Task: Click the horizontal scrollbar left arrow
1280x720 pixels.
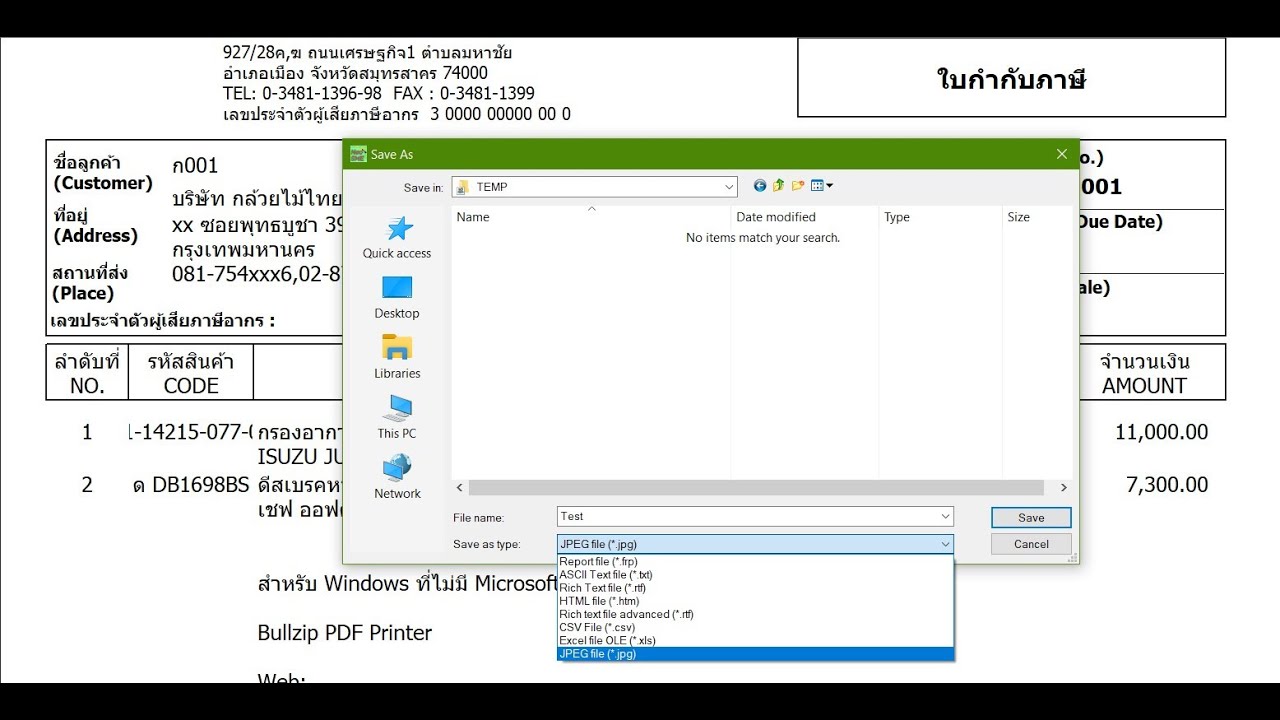Action: (460, 488)
